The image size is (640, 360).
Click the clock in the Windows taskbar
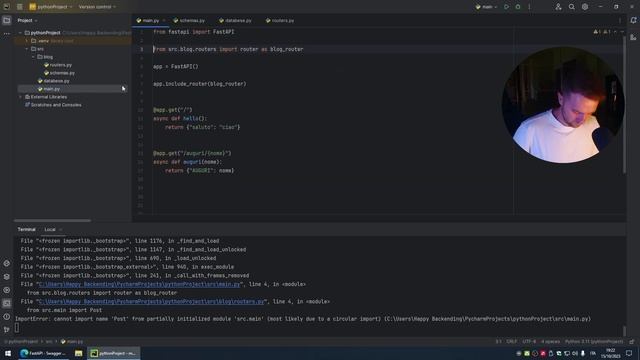610,353
